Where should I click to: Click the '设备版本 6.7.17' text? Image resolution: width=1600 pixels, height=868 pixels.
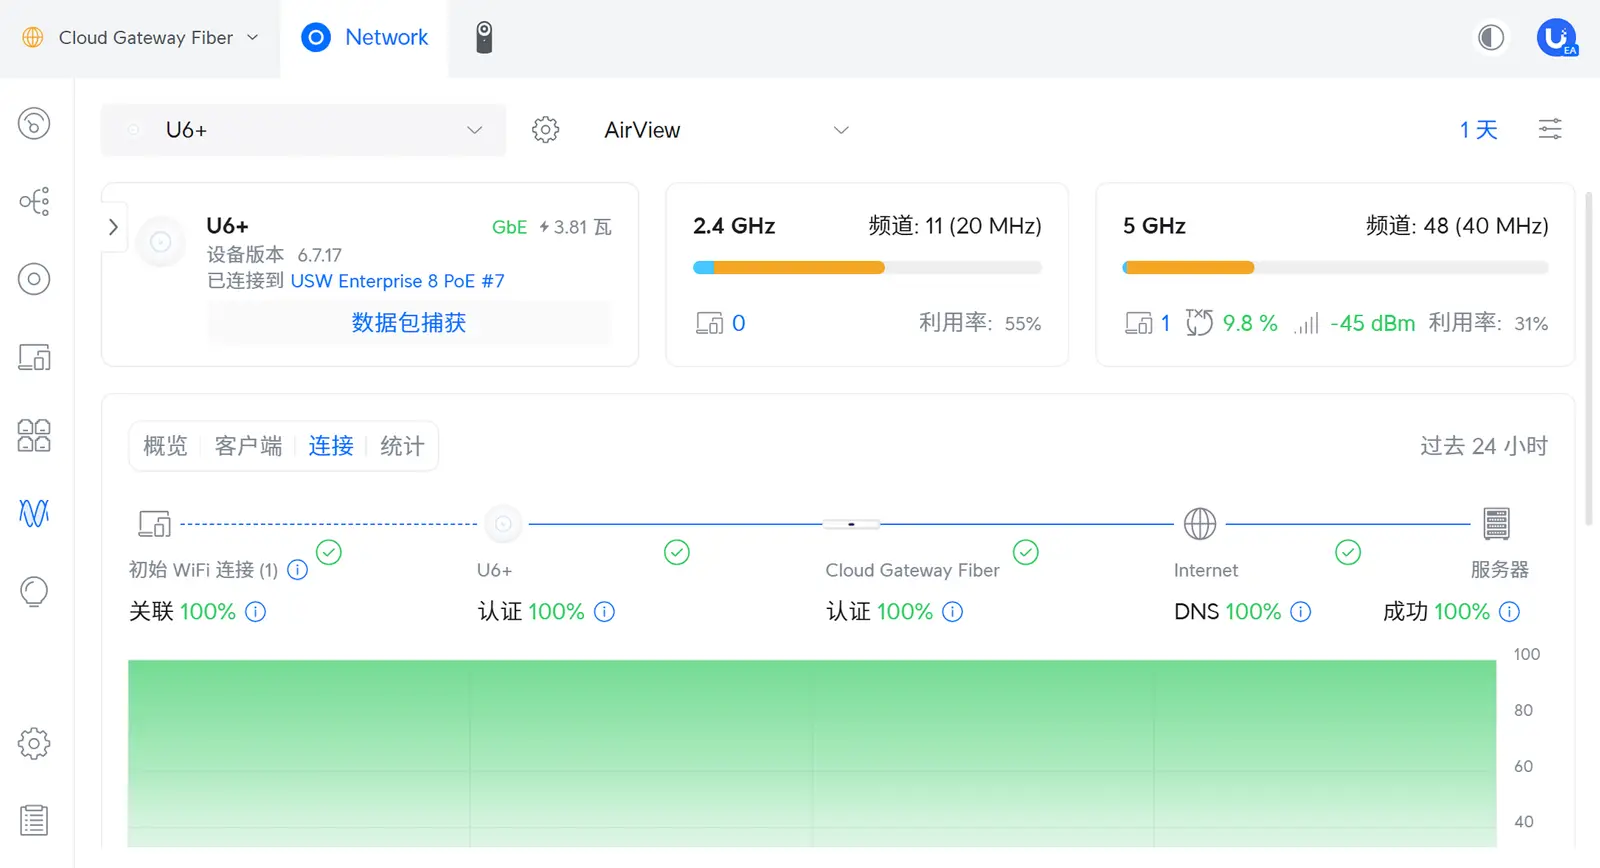point(274,255)
